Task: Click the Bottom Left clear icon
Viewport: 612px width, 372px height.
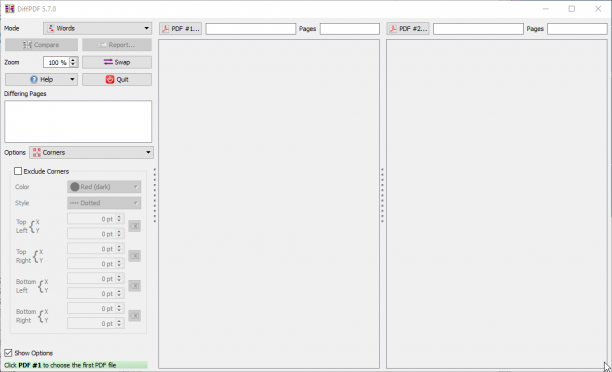Action: (135, 286)
